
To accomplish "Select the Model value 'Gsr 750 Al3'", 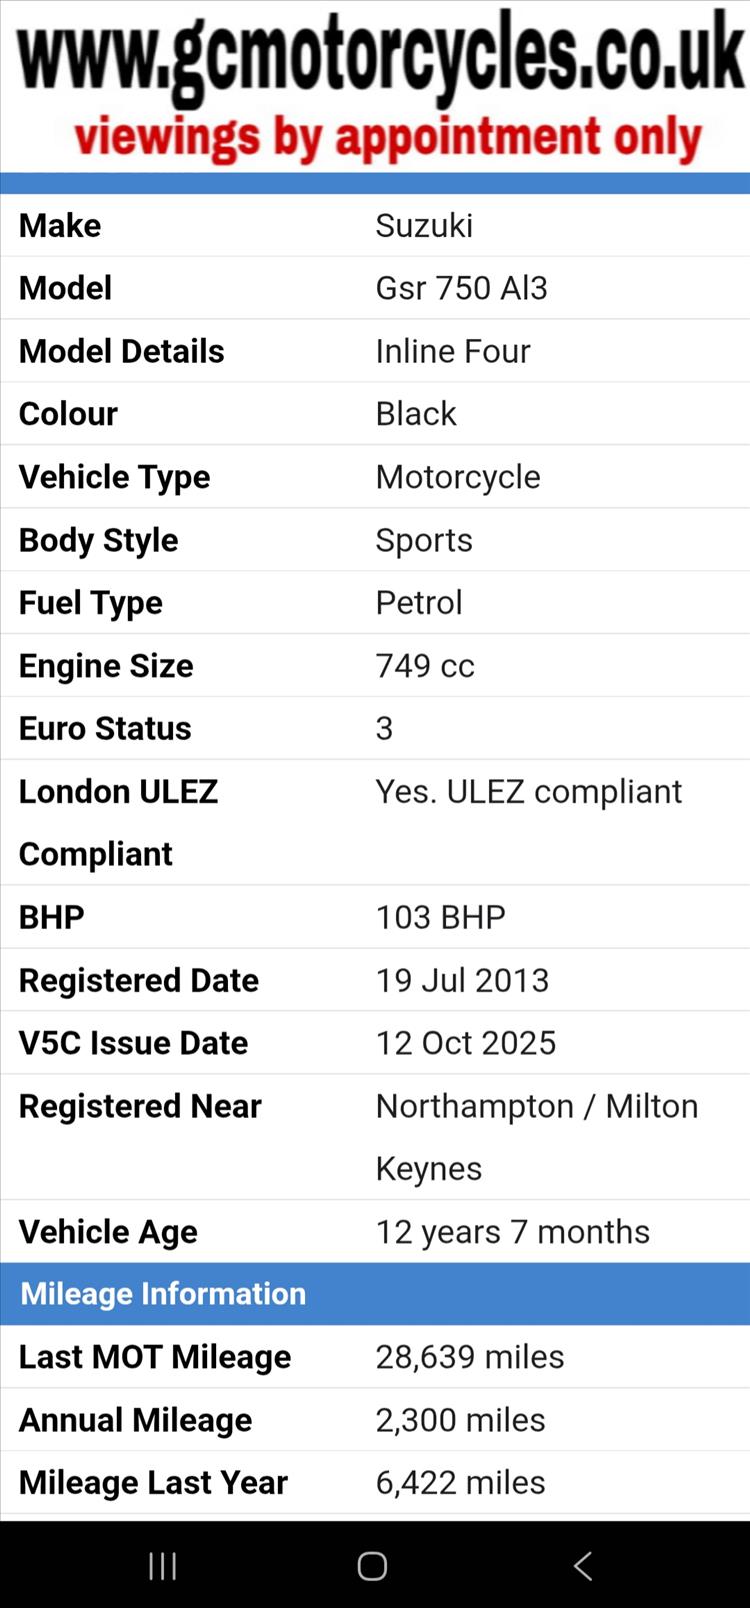I will coord(461,288).
